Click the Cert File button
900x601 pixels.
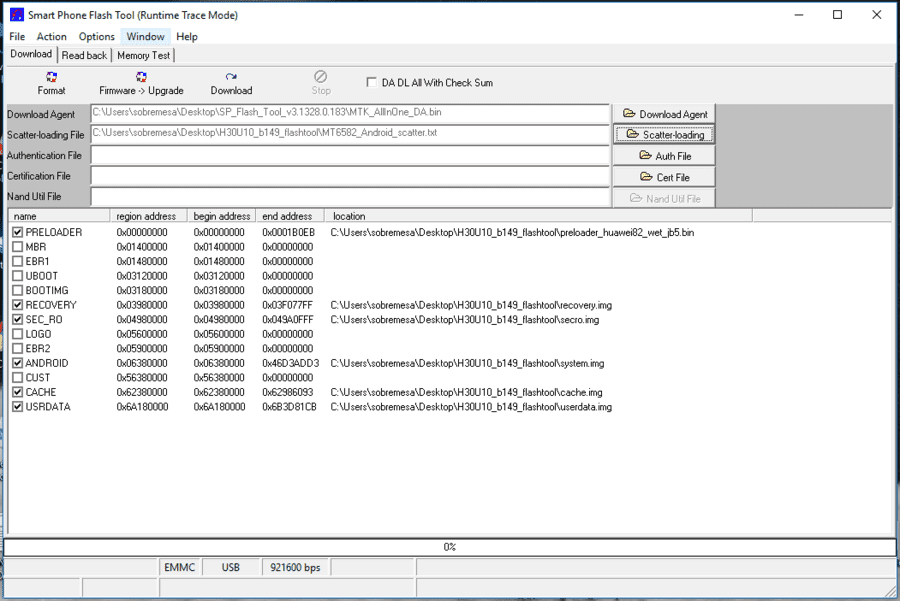[x=665, y=177]
